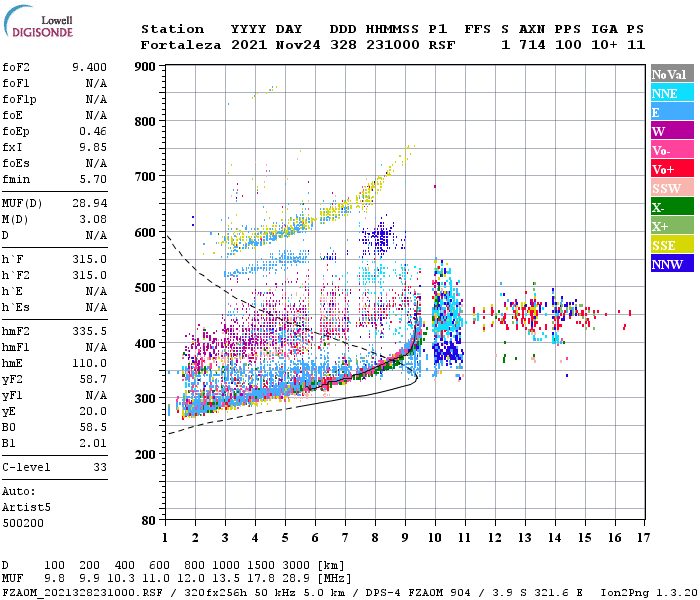Click the MUF(D) value 28.94
This screenshot has width=700, height=600.
coord(89,204)
